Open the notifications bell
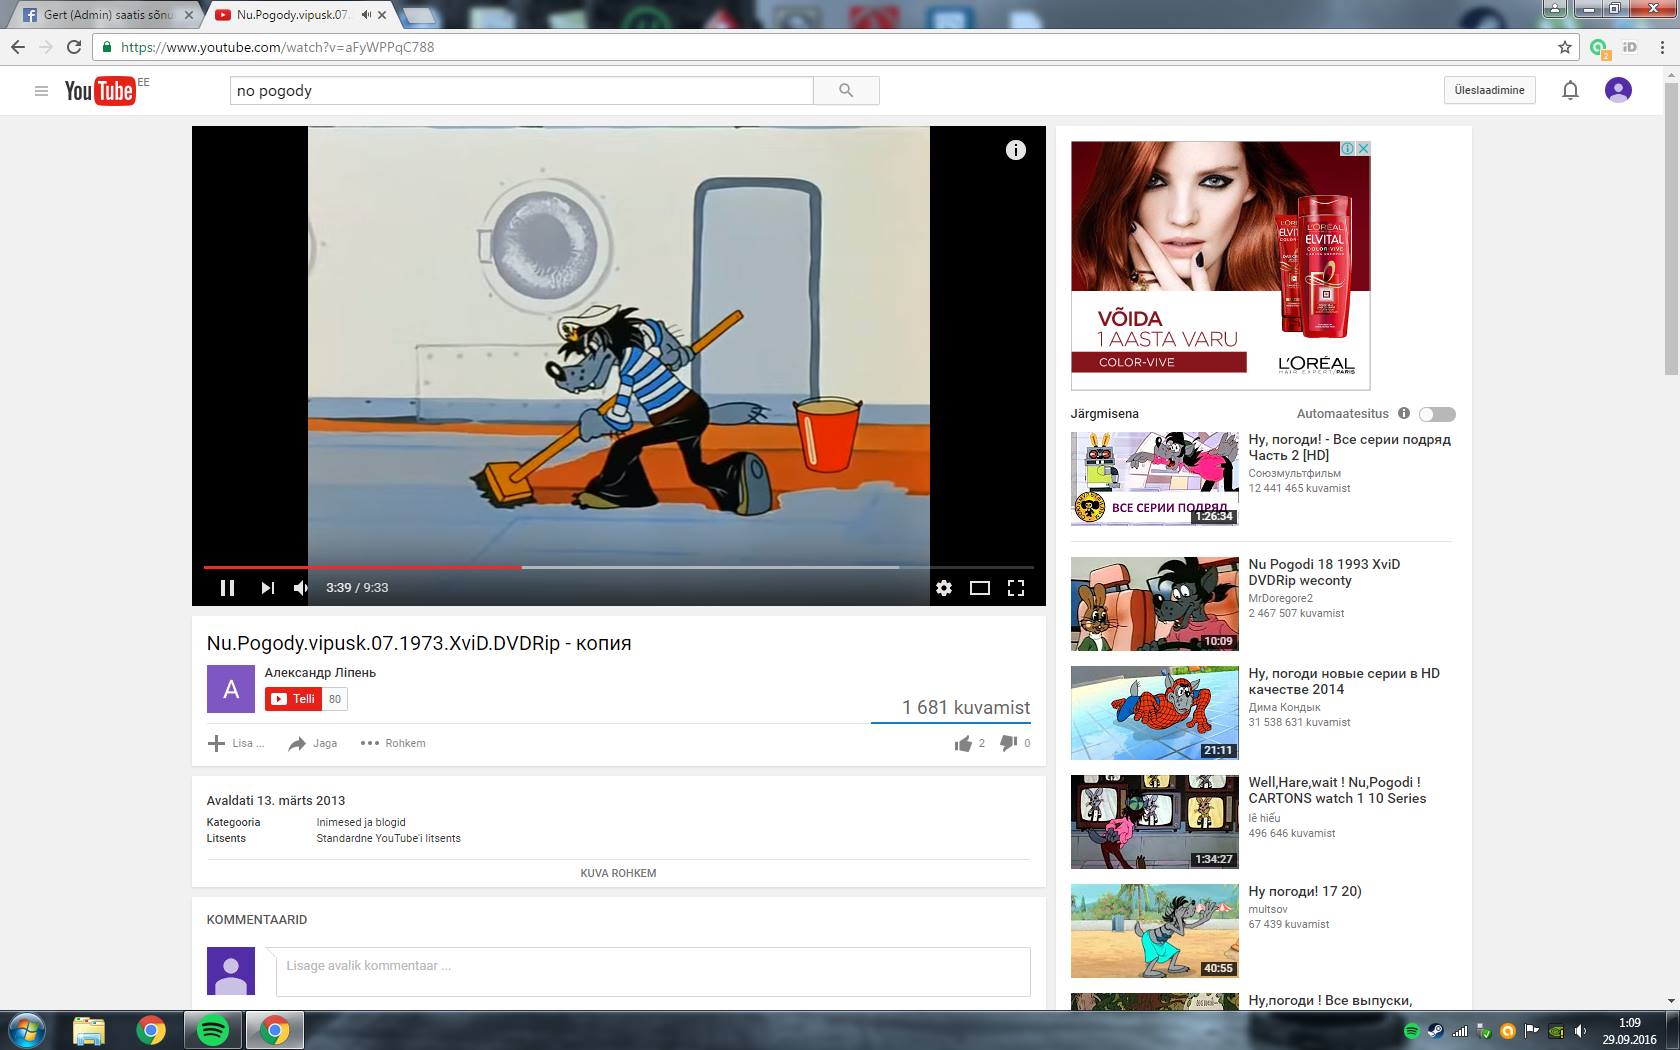The image size is (1680, 1050). [x=1570, y=90]
